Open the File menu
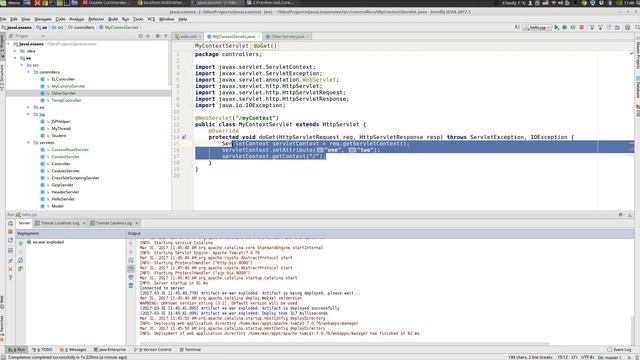The image size is (640, 360). [x=3, y=19]
